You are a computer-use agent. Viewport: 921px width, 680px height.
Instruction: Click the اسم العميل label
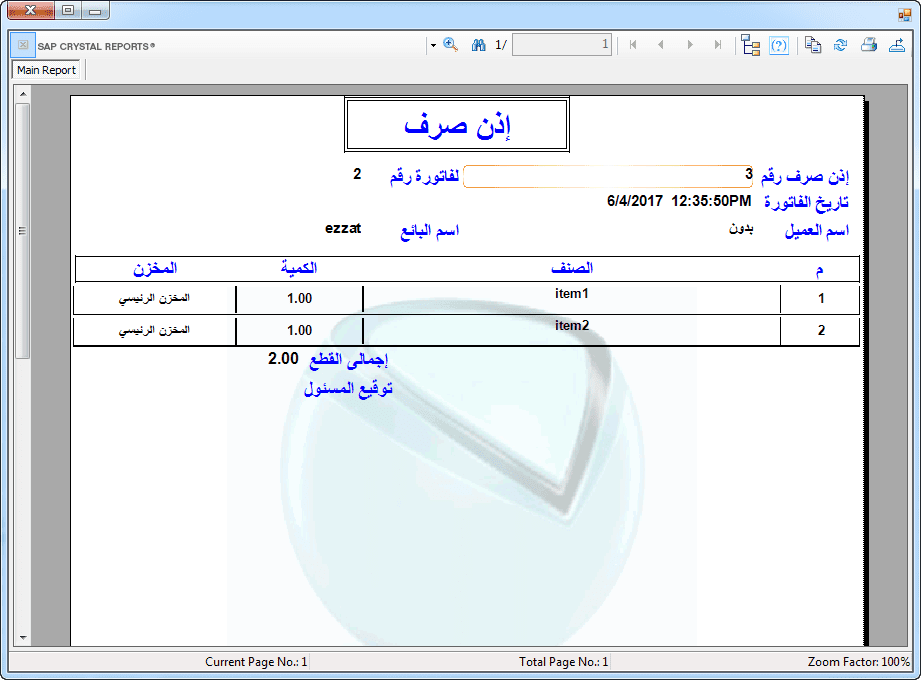click(817, 231)
